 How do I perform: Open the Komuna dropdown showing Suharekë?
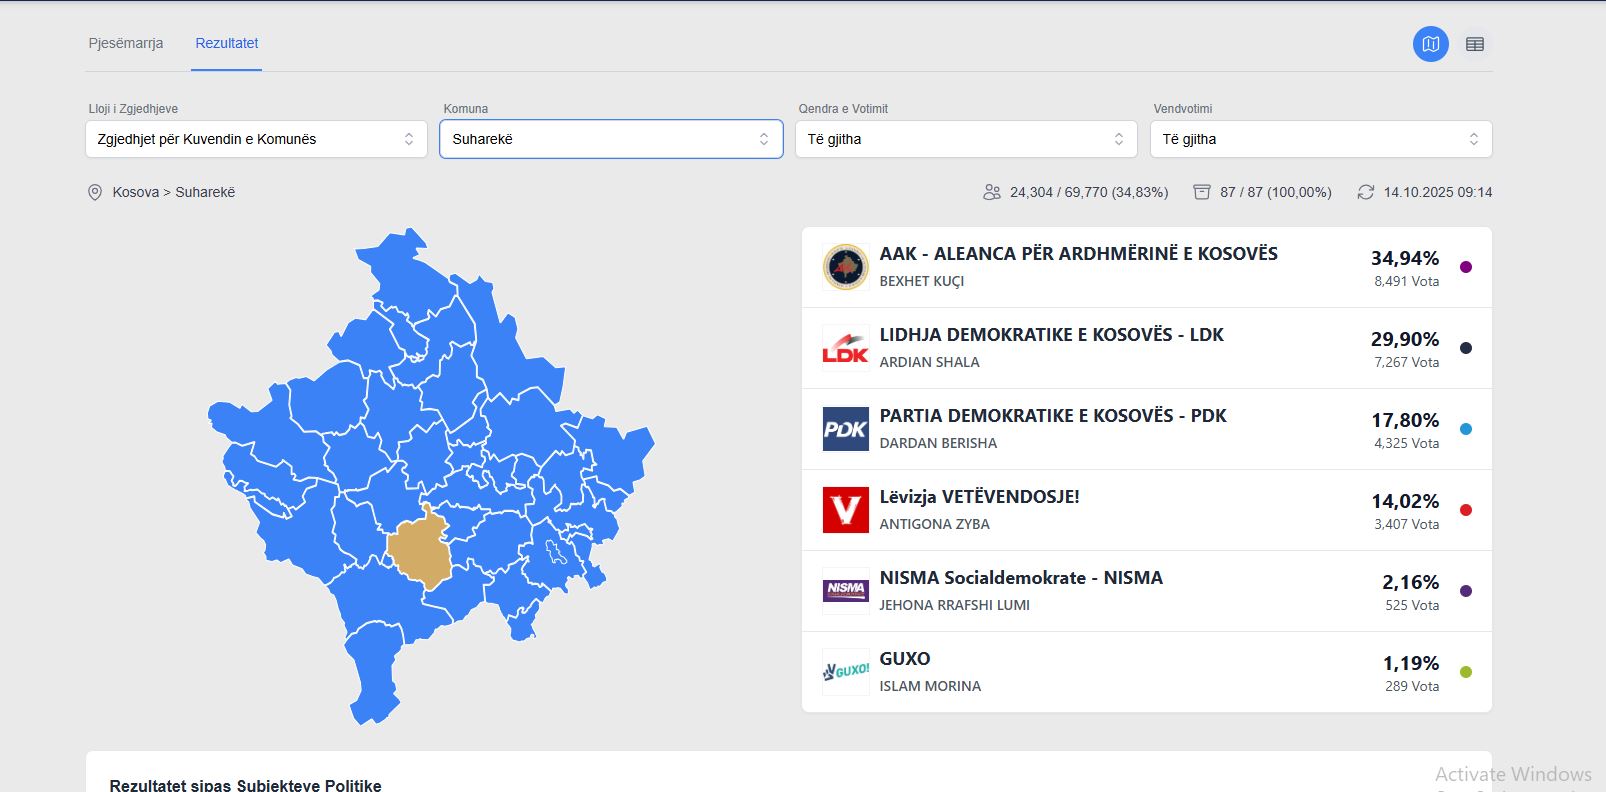(x=610, y=139)
